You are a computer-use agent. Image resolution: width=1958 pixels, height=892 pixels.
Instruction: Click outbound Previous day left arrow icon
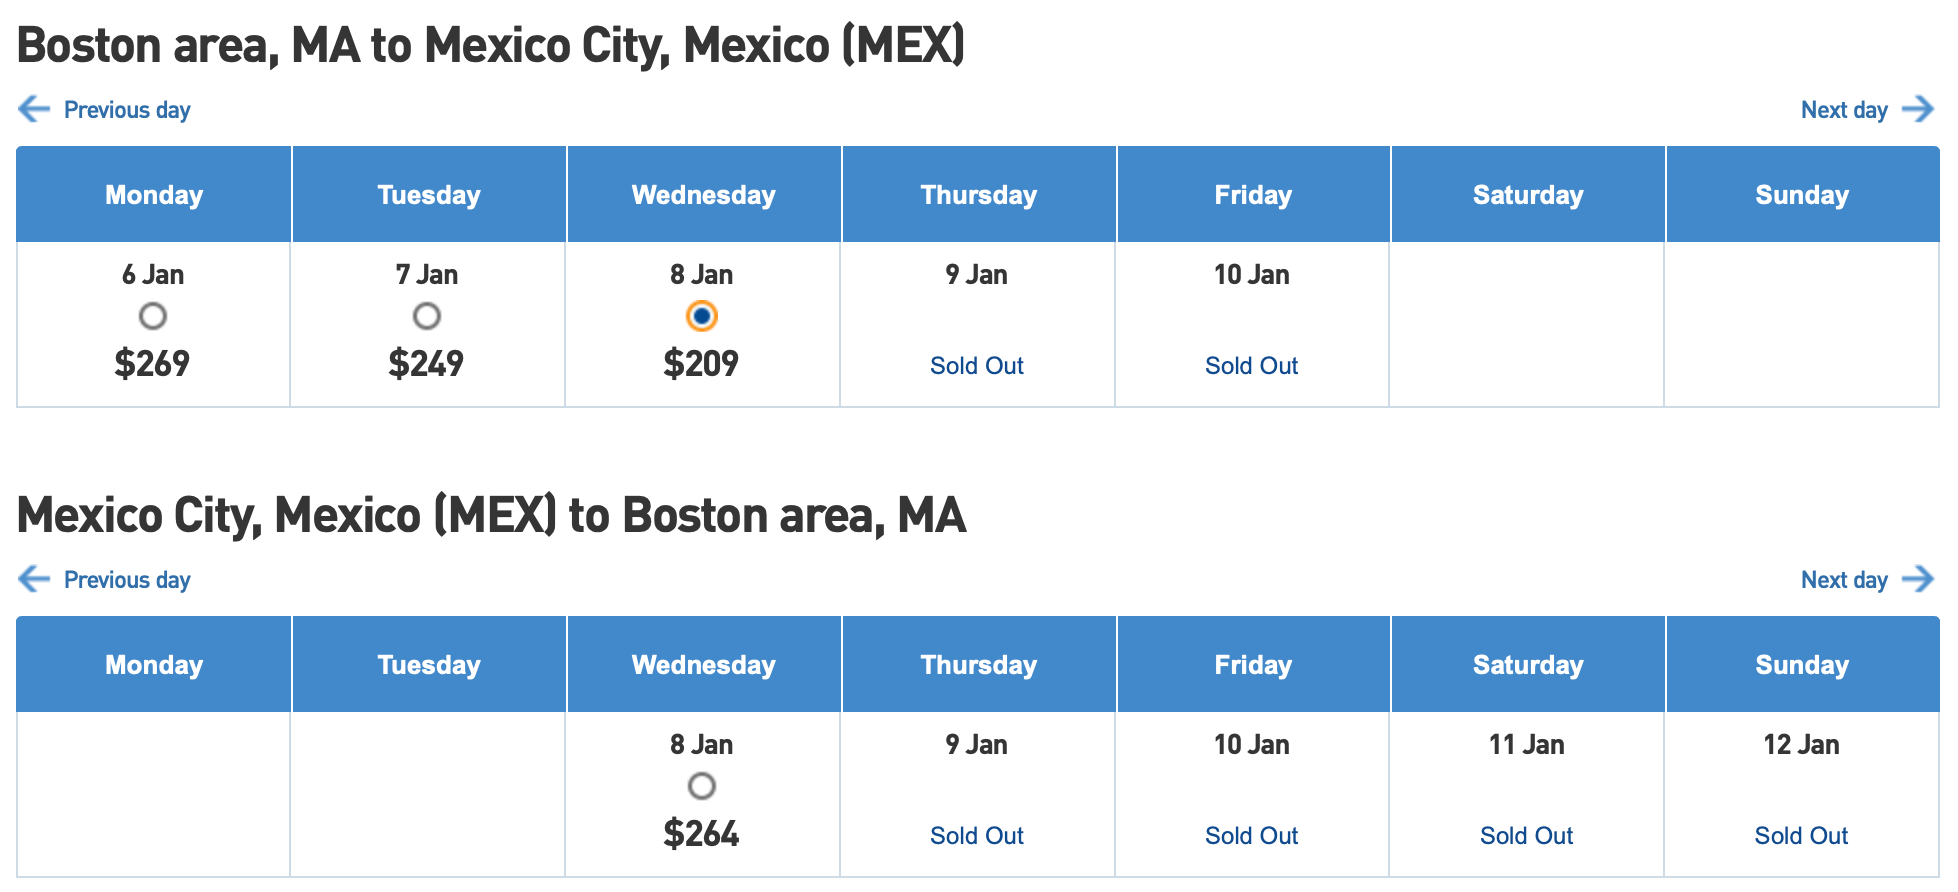[x=34, y=109]
